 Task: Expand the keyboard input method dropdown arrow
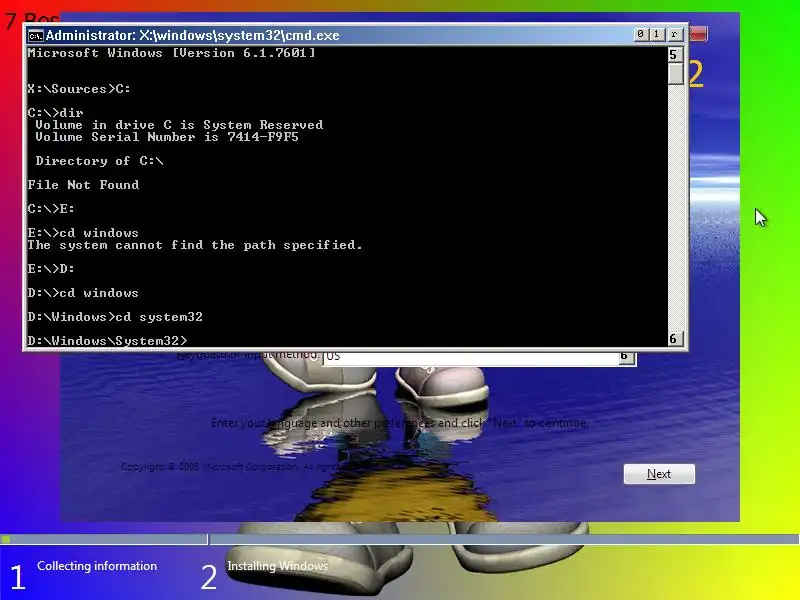pyautogui.click(x=626, y=357)
